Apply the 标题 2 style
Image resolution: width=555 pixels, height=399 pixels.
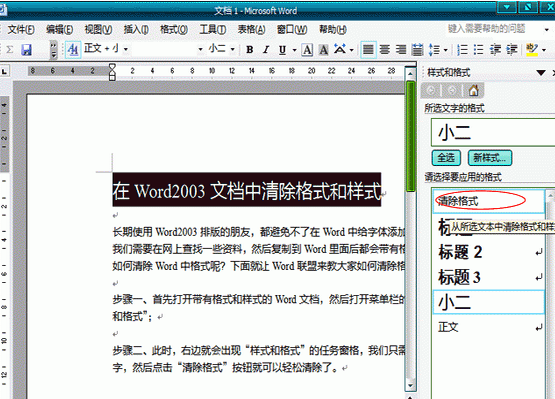pos(488,252)
